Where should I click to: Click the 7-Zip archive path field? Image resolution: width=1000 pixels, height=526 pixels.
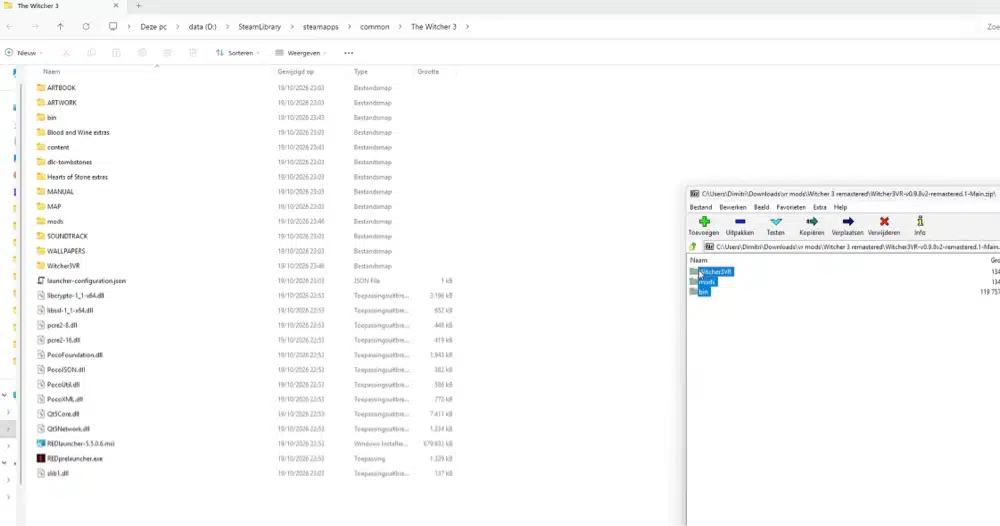(x=852, y=247)
